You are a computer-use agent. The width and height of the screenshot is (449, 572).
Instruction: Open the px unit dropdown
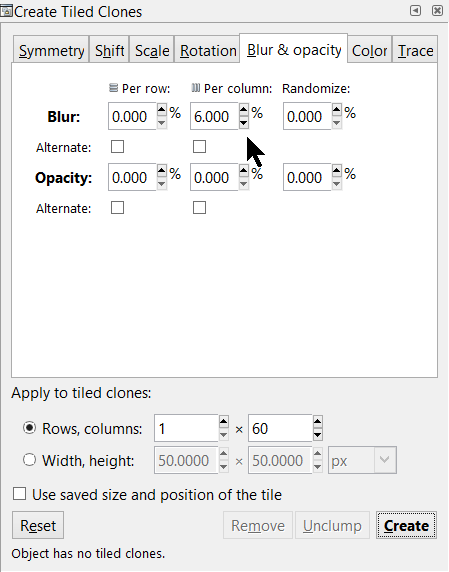362,460
